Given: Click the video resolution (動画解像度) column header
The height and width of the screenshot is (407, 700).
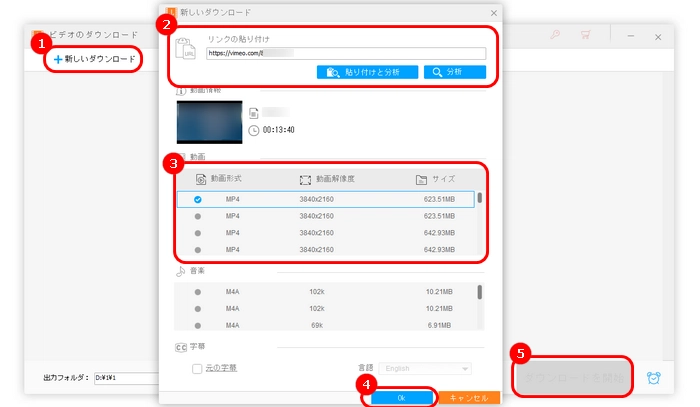Looking at the screenshot, I should coord(327,179).
